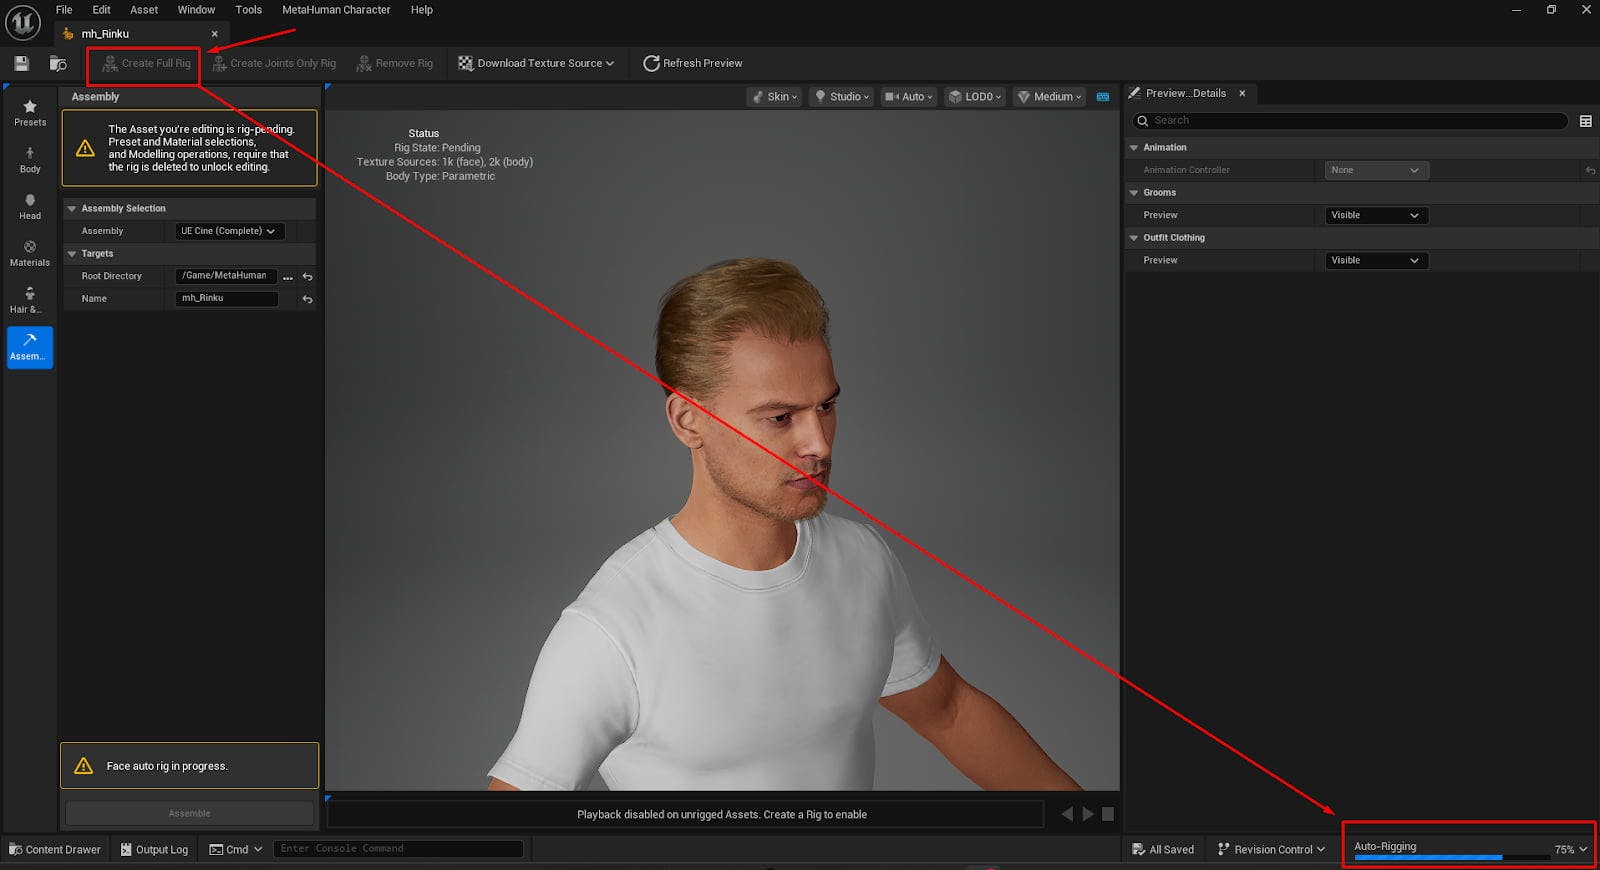Browse to asset in Content Browser icon
The width and height of the screenshot is (1600, 870).
58,63
